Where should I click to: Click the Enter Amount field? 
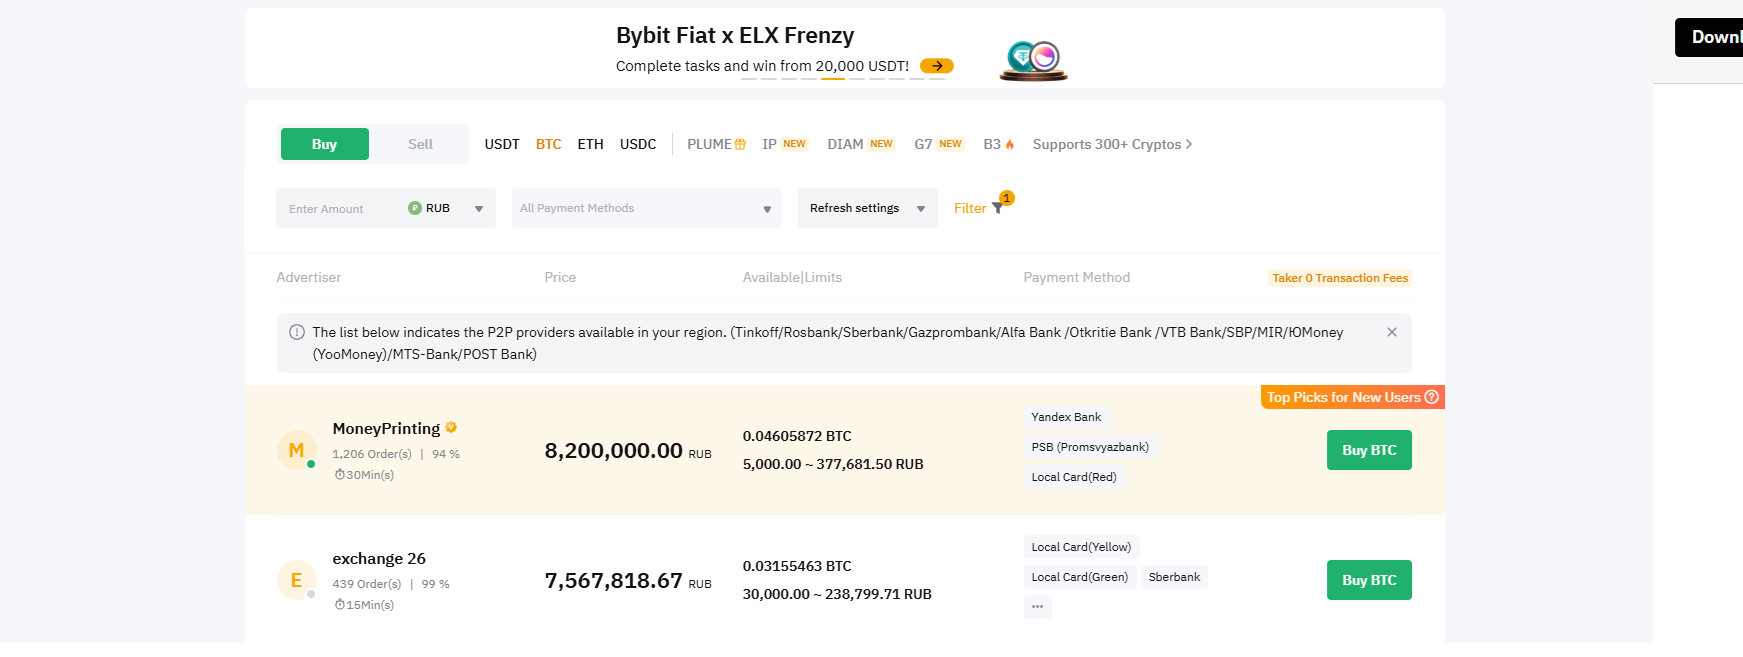[340, 208]
